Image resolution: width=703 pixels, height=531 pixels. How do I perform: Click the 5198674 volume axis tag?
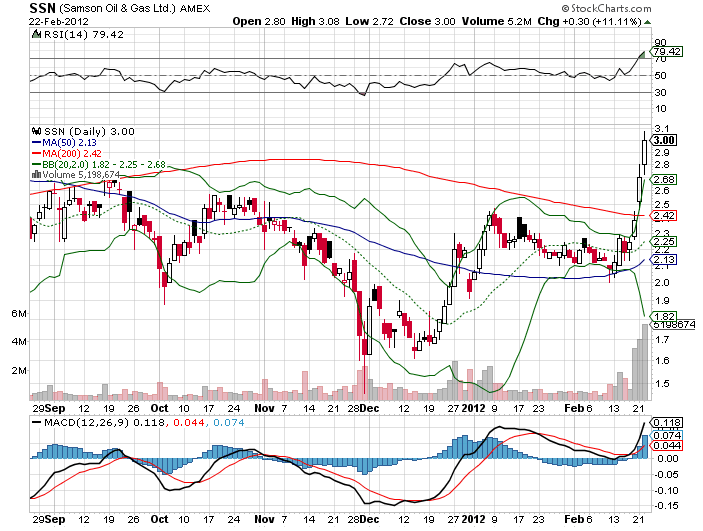click(674, 324)
